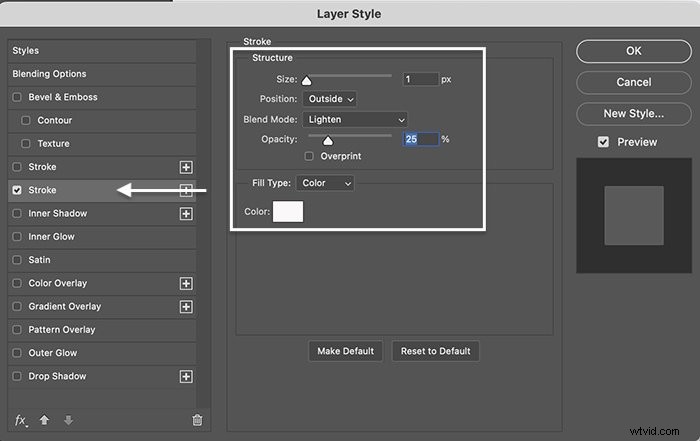Image resolution: width=700 pixels, height=441 pixels.
Task: Delete effect with the trash icon
Action: [x=197, y=420]
